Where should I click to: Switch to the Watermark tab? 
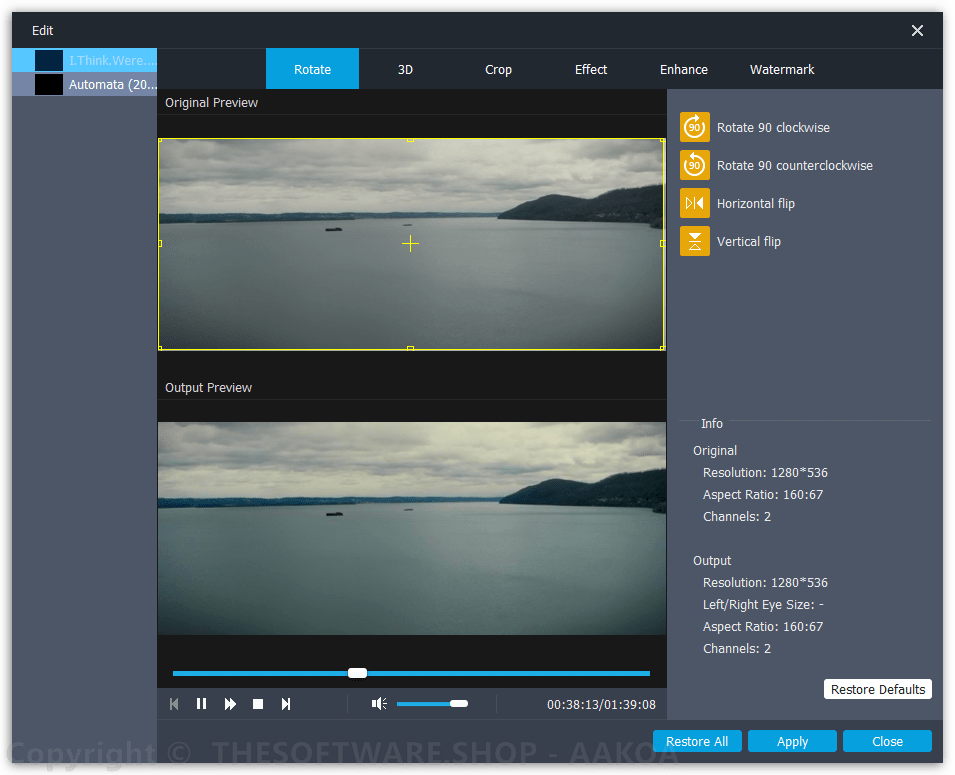[781, 69]
